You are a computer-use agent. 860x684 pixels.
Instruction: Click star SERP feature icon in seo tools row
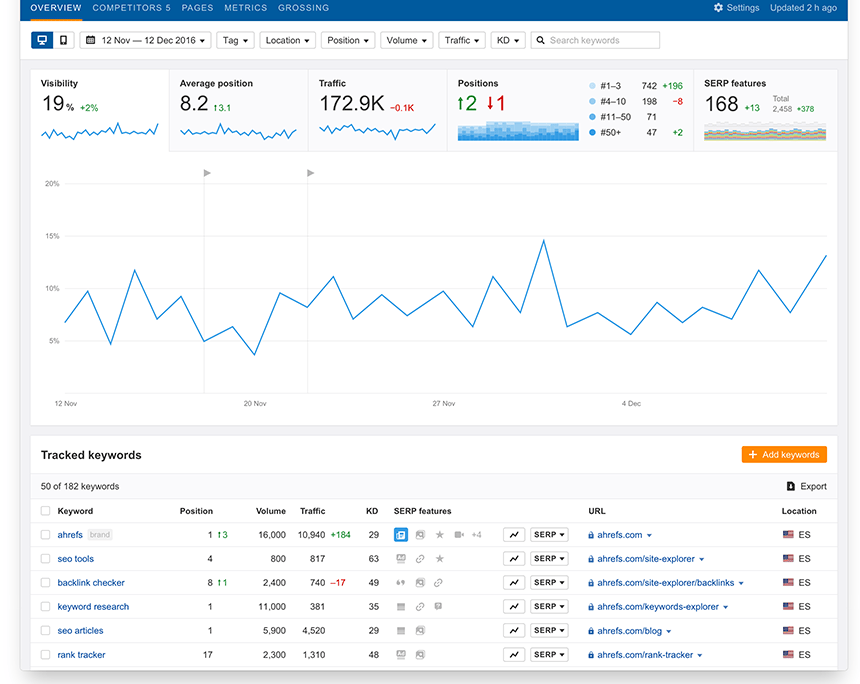[439, 558]
